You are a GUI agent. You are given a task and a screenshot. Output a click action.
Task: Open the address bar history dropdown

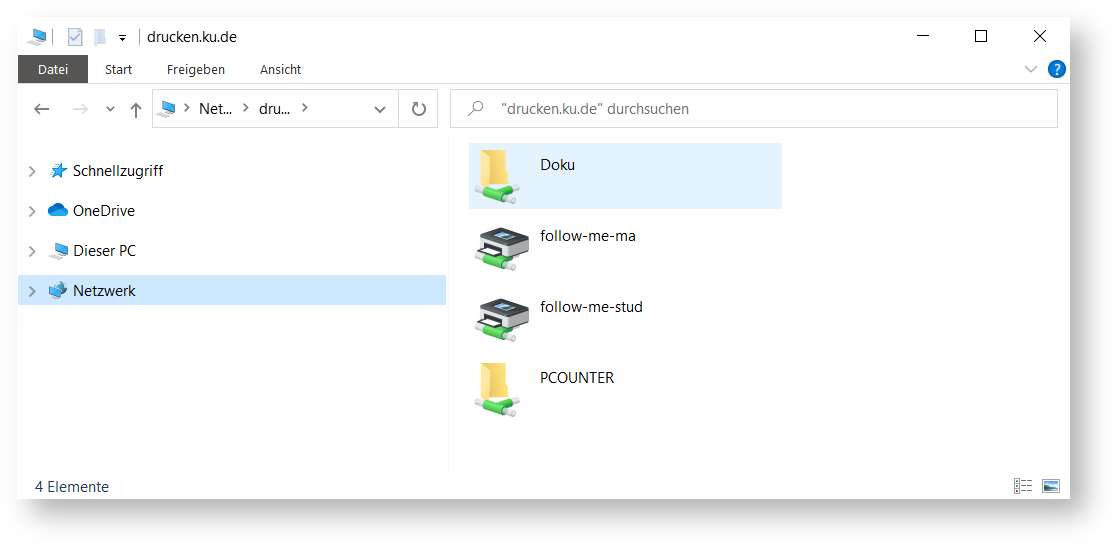click(380, 109)
